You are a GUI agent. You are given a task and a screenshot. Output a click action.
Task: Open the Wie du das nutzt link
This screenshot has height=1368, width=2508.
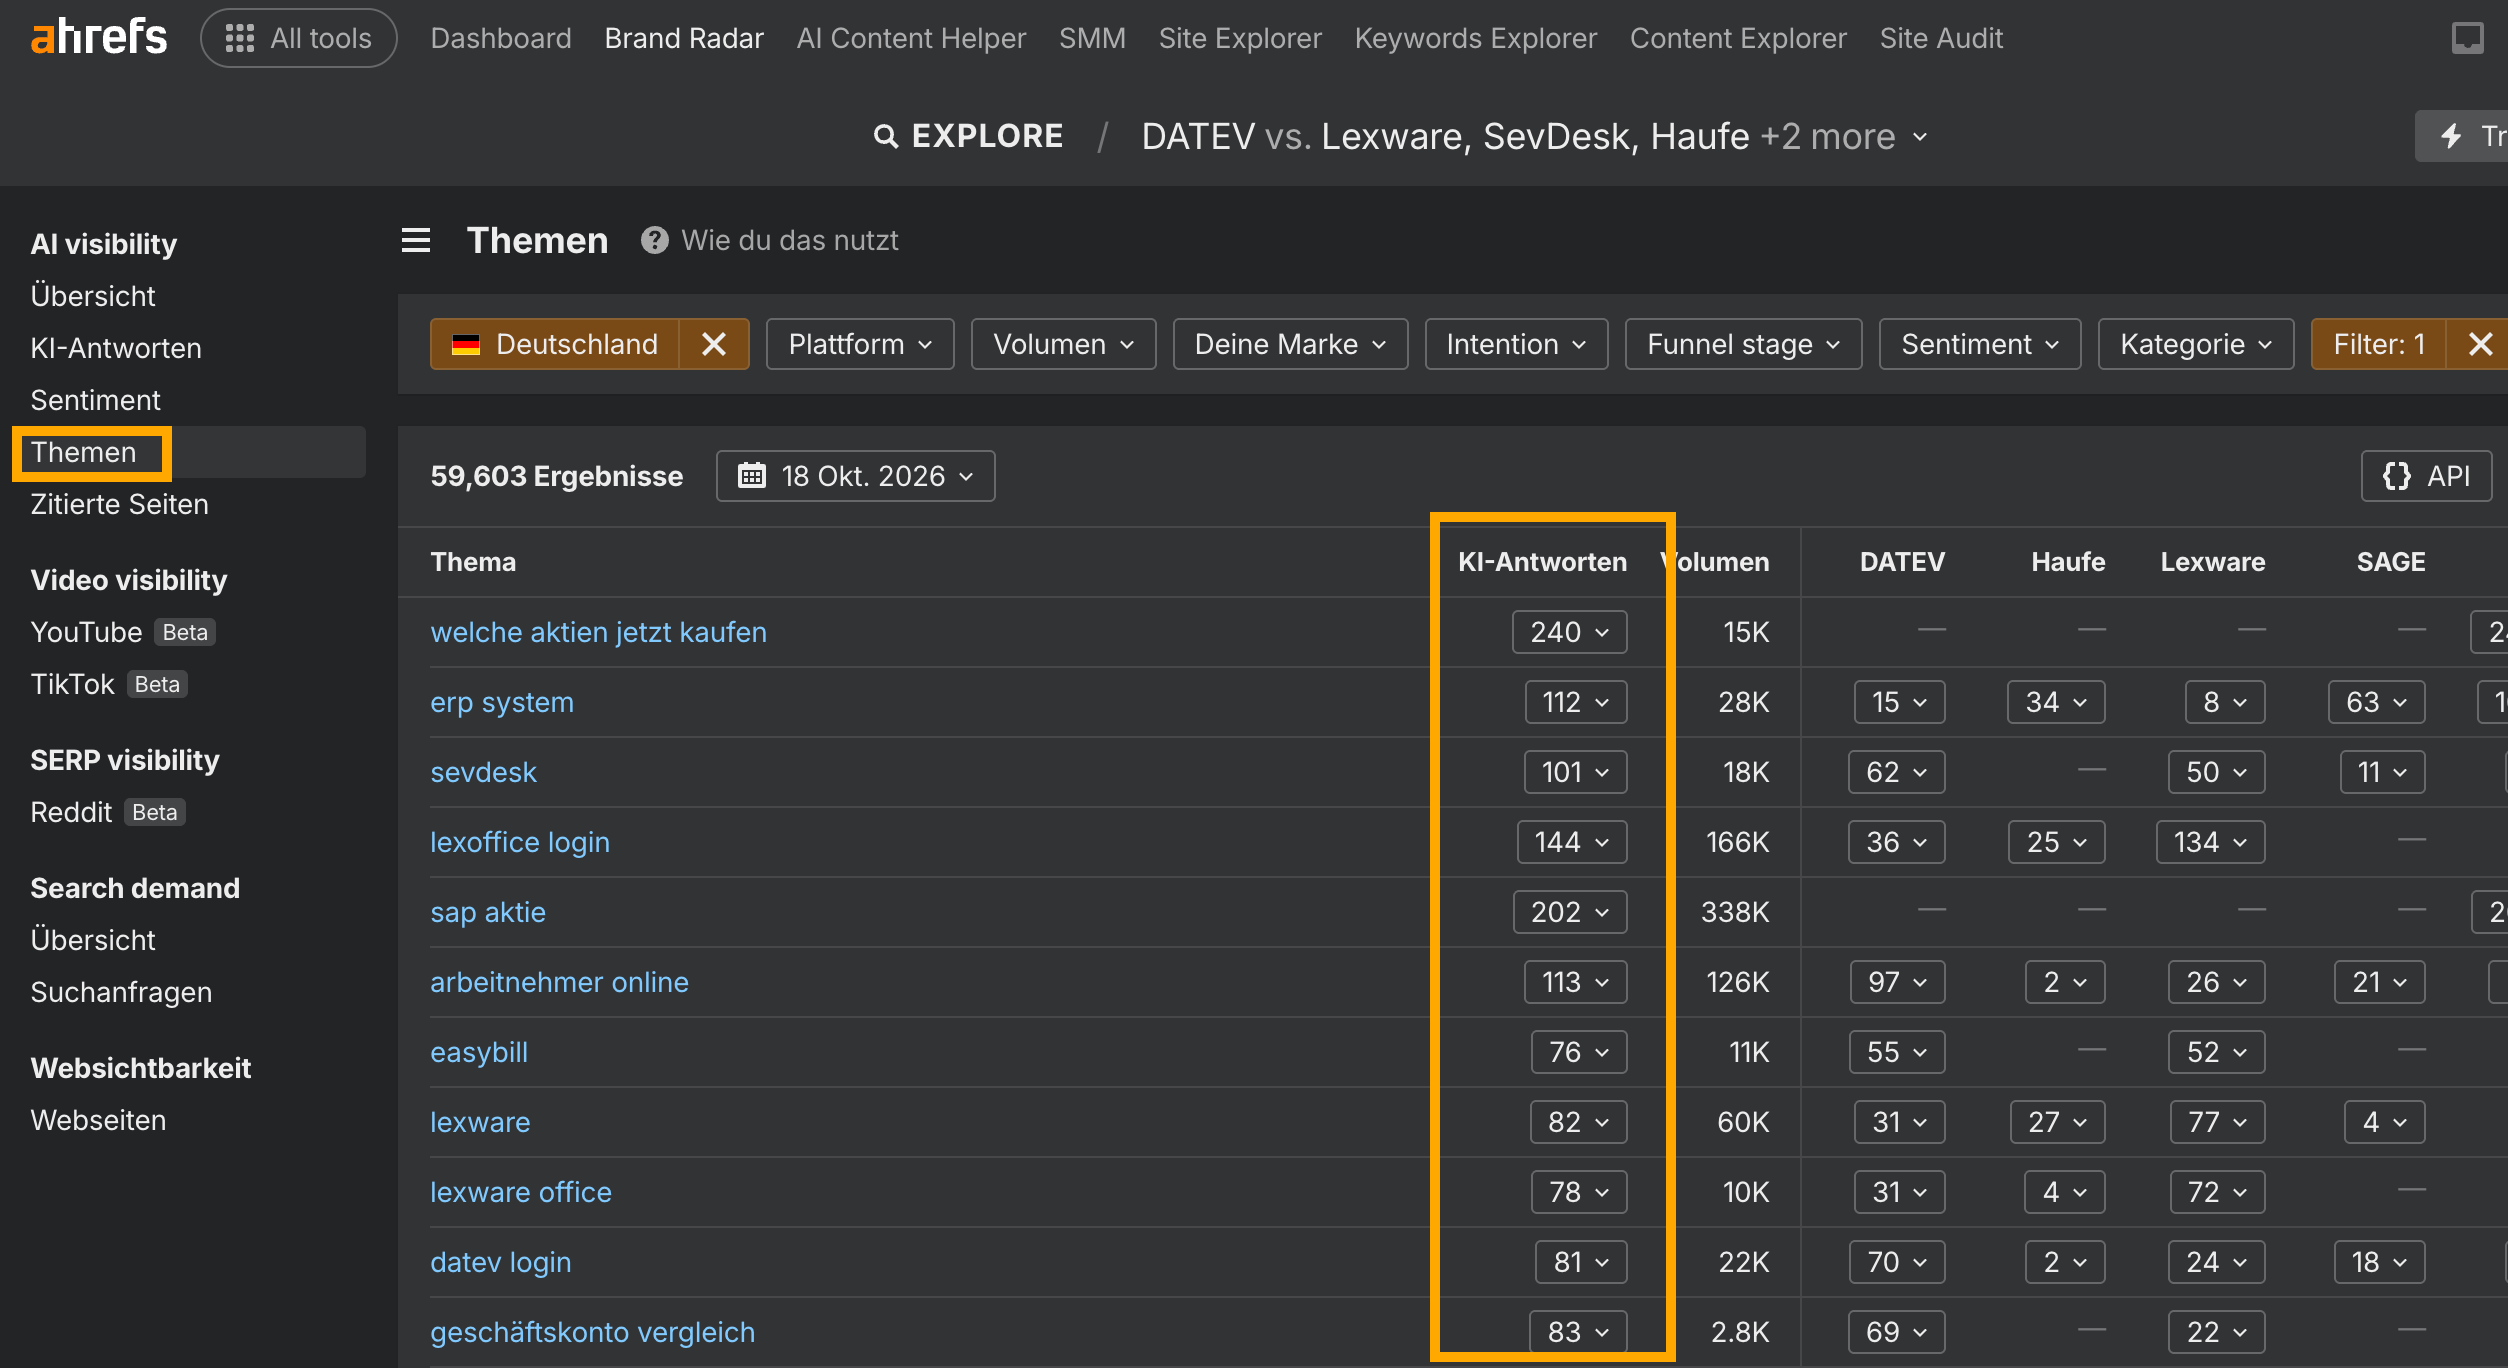pos(790,241)
